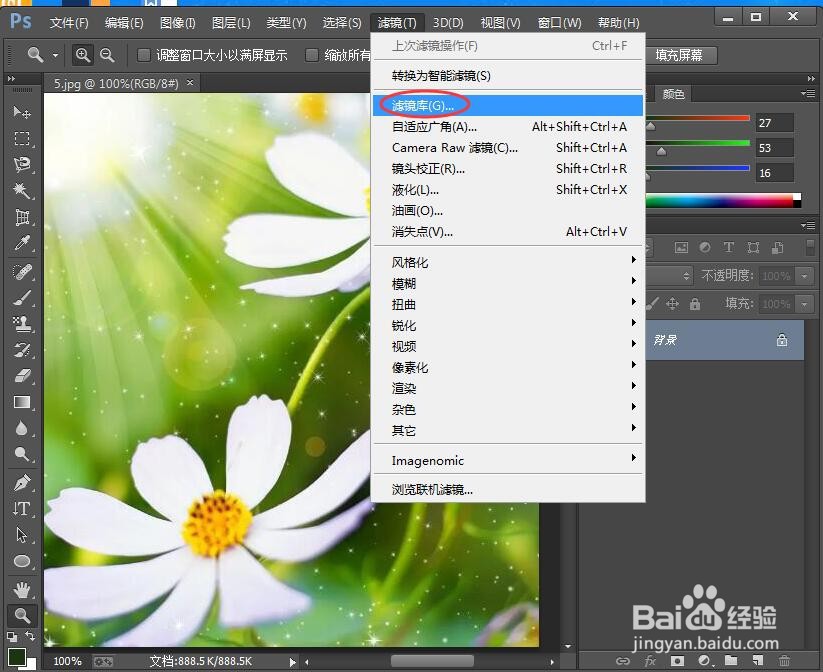Image resolution: width=823 pixels, height=672 pixels.
Task: Select the Clone Stamp tool
Action: (x=22, y=324)
